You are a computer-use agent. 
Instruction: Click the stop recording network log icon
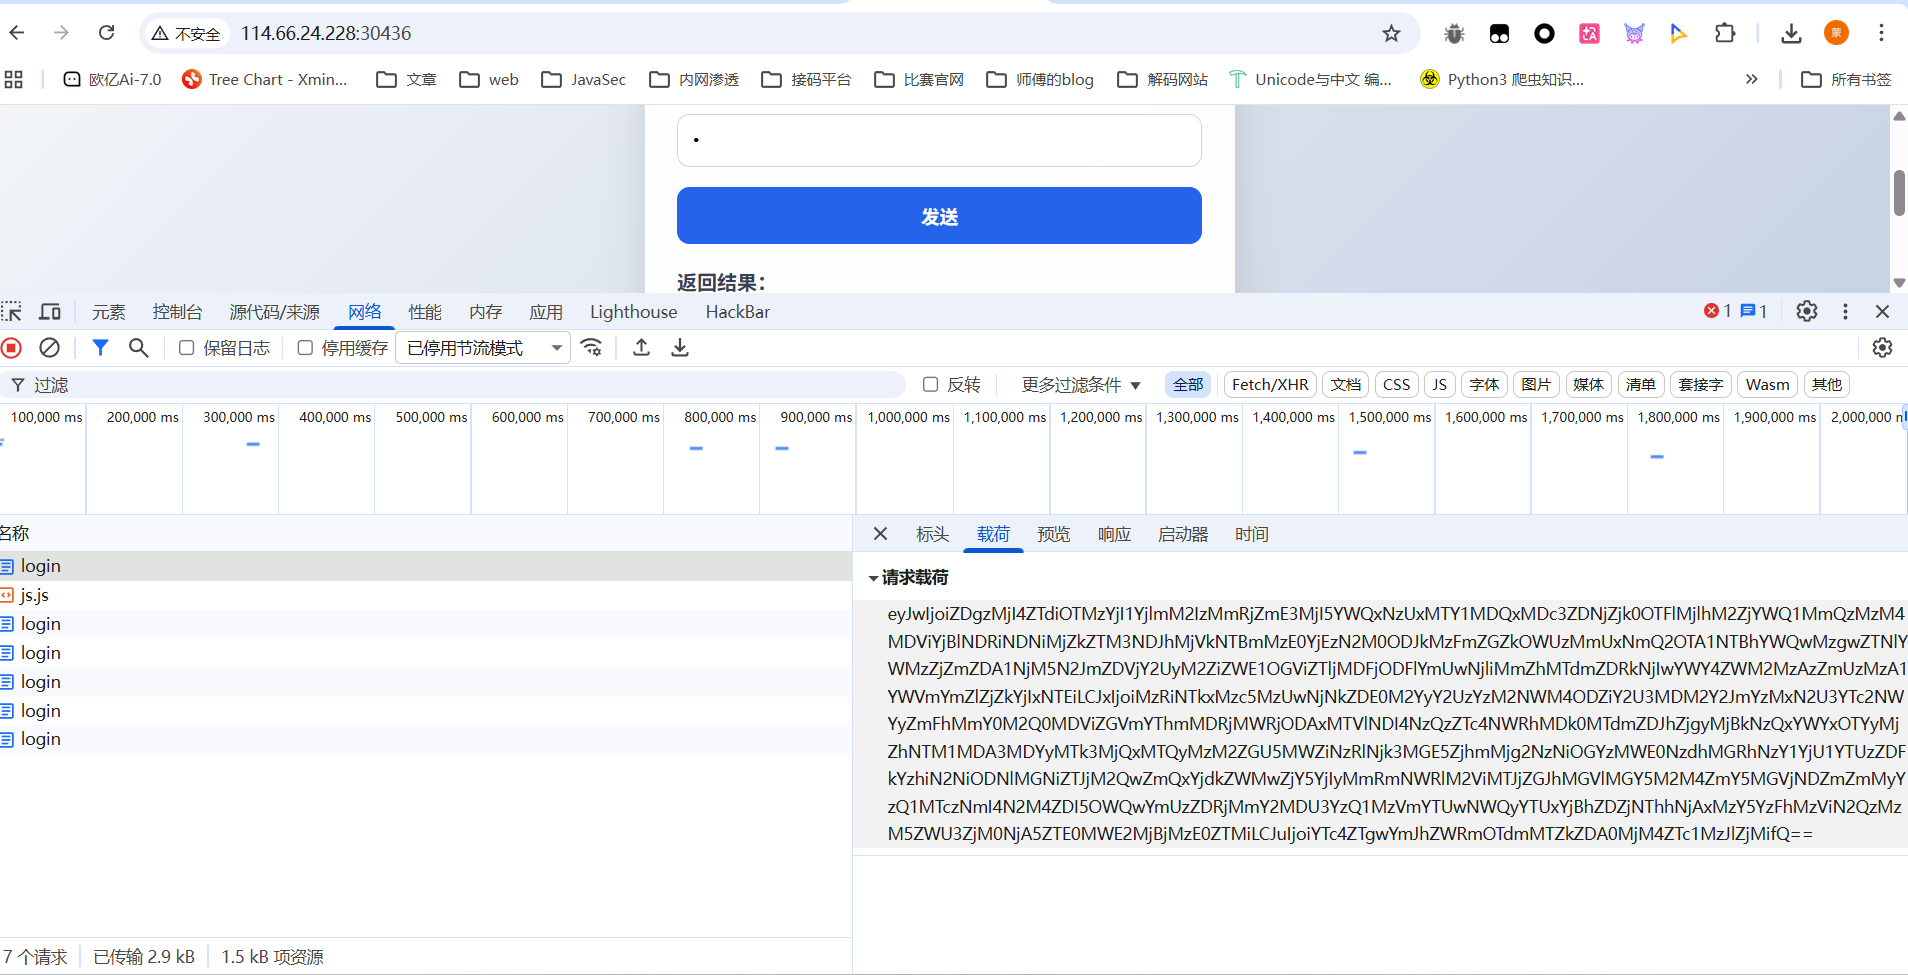coord(12,348)
